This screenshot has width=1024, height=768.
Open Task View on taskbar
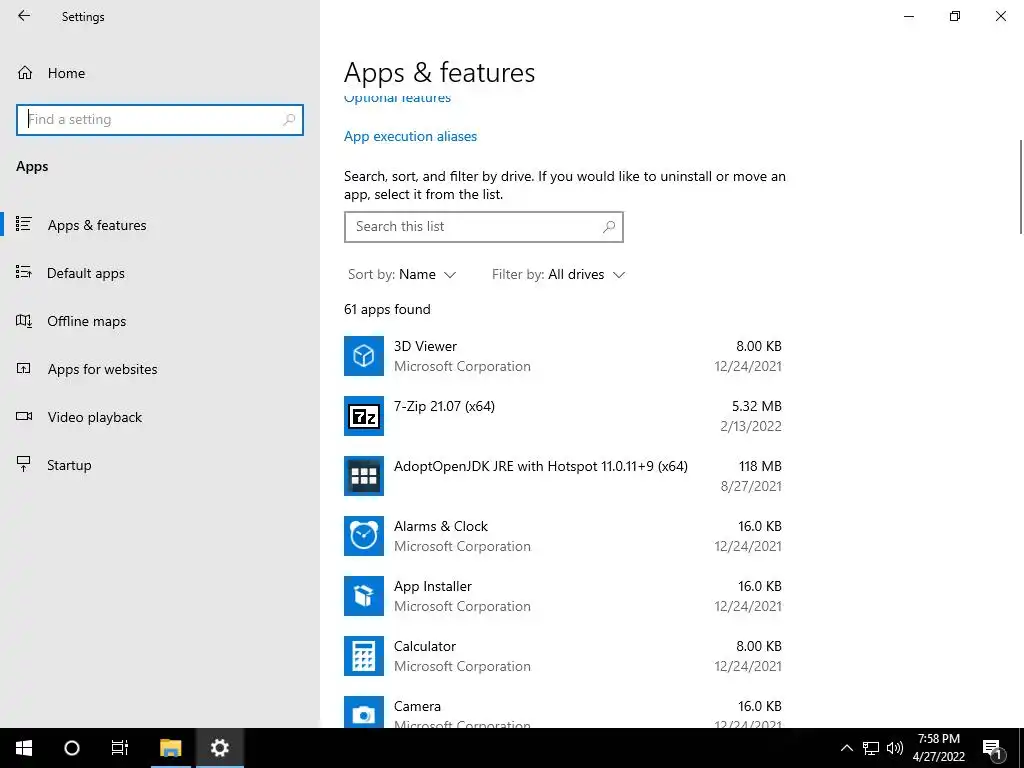(x=120, y=748)
